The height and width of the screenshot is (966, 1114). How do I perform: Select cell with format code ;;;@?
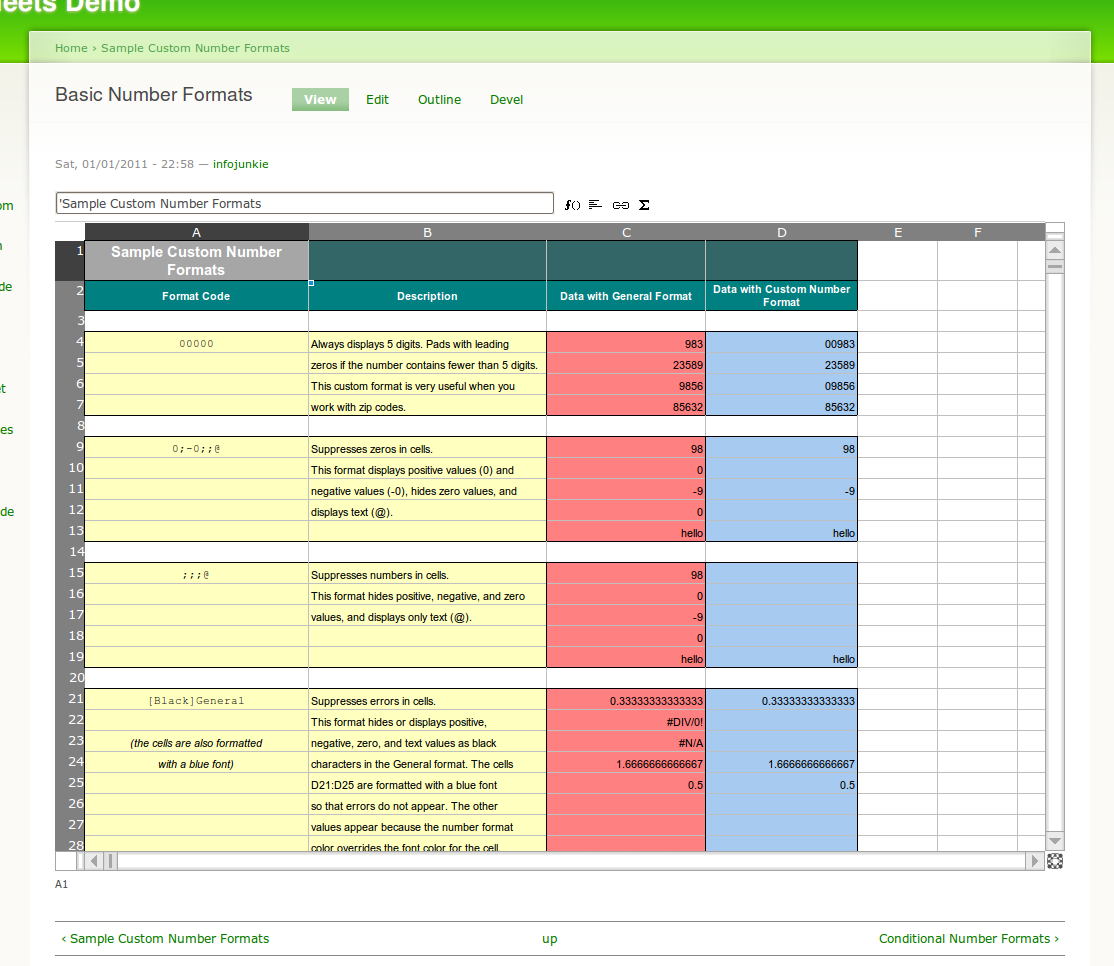pyautogui.click(x=197, y=575)
